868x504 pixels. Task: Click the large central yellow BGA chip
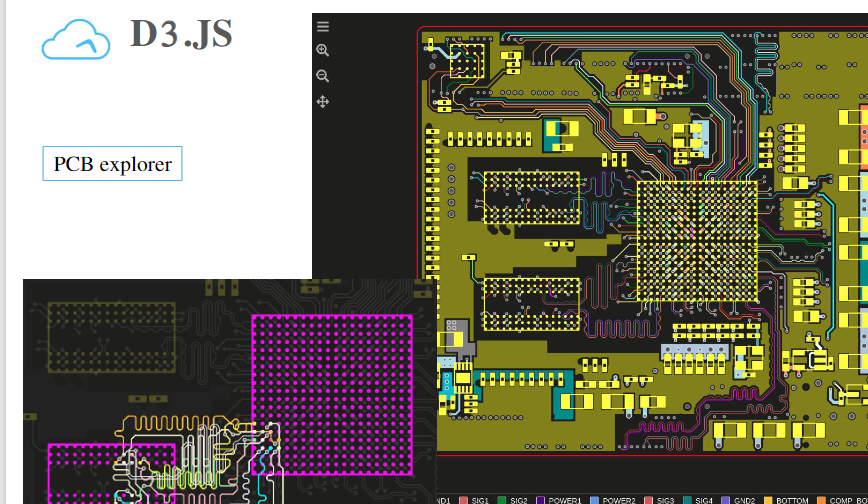tap(697, 240)
